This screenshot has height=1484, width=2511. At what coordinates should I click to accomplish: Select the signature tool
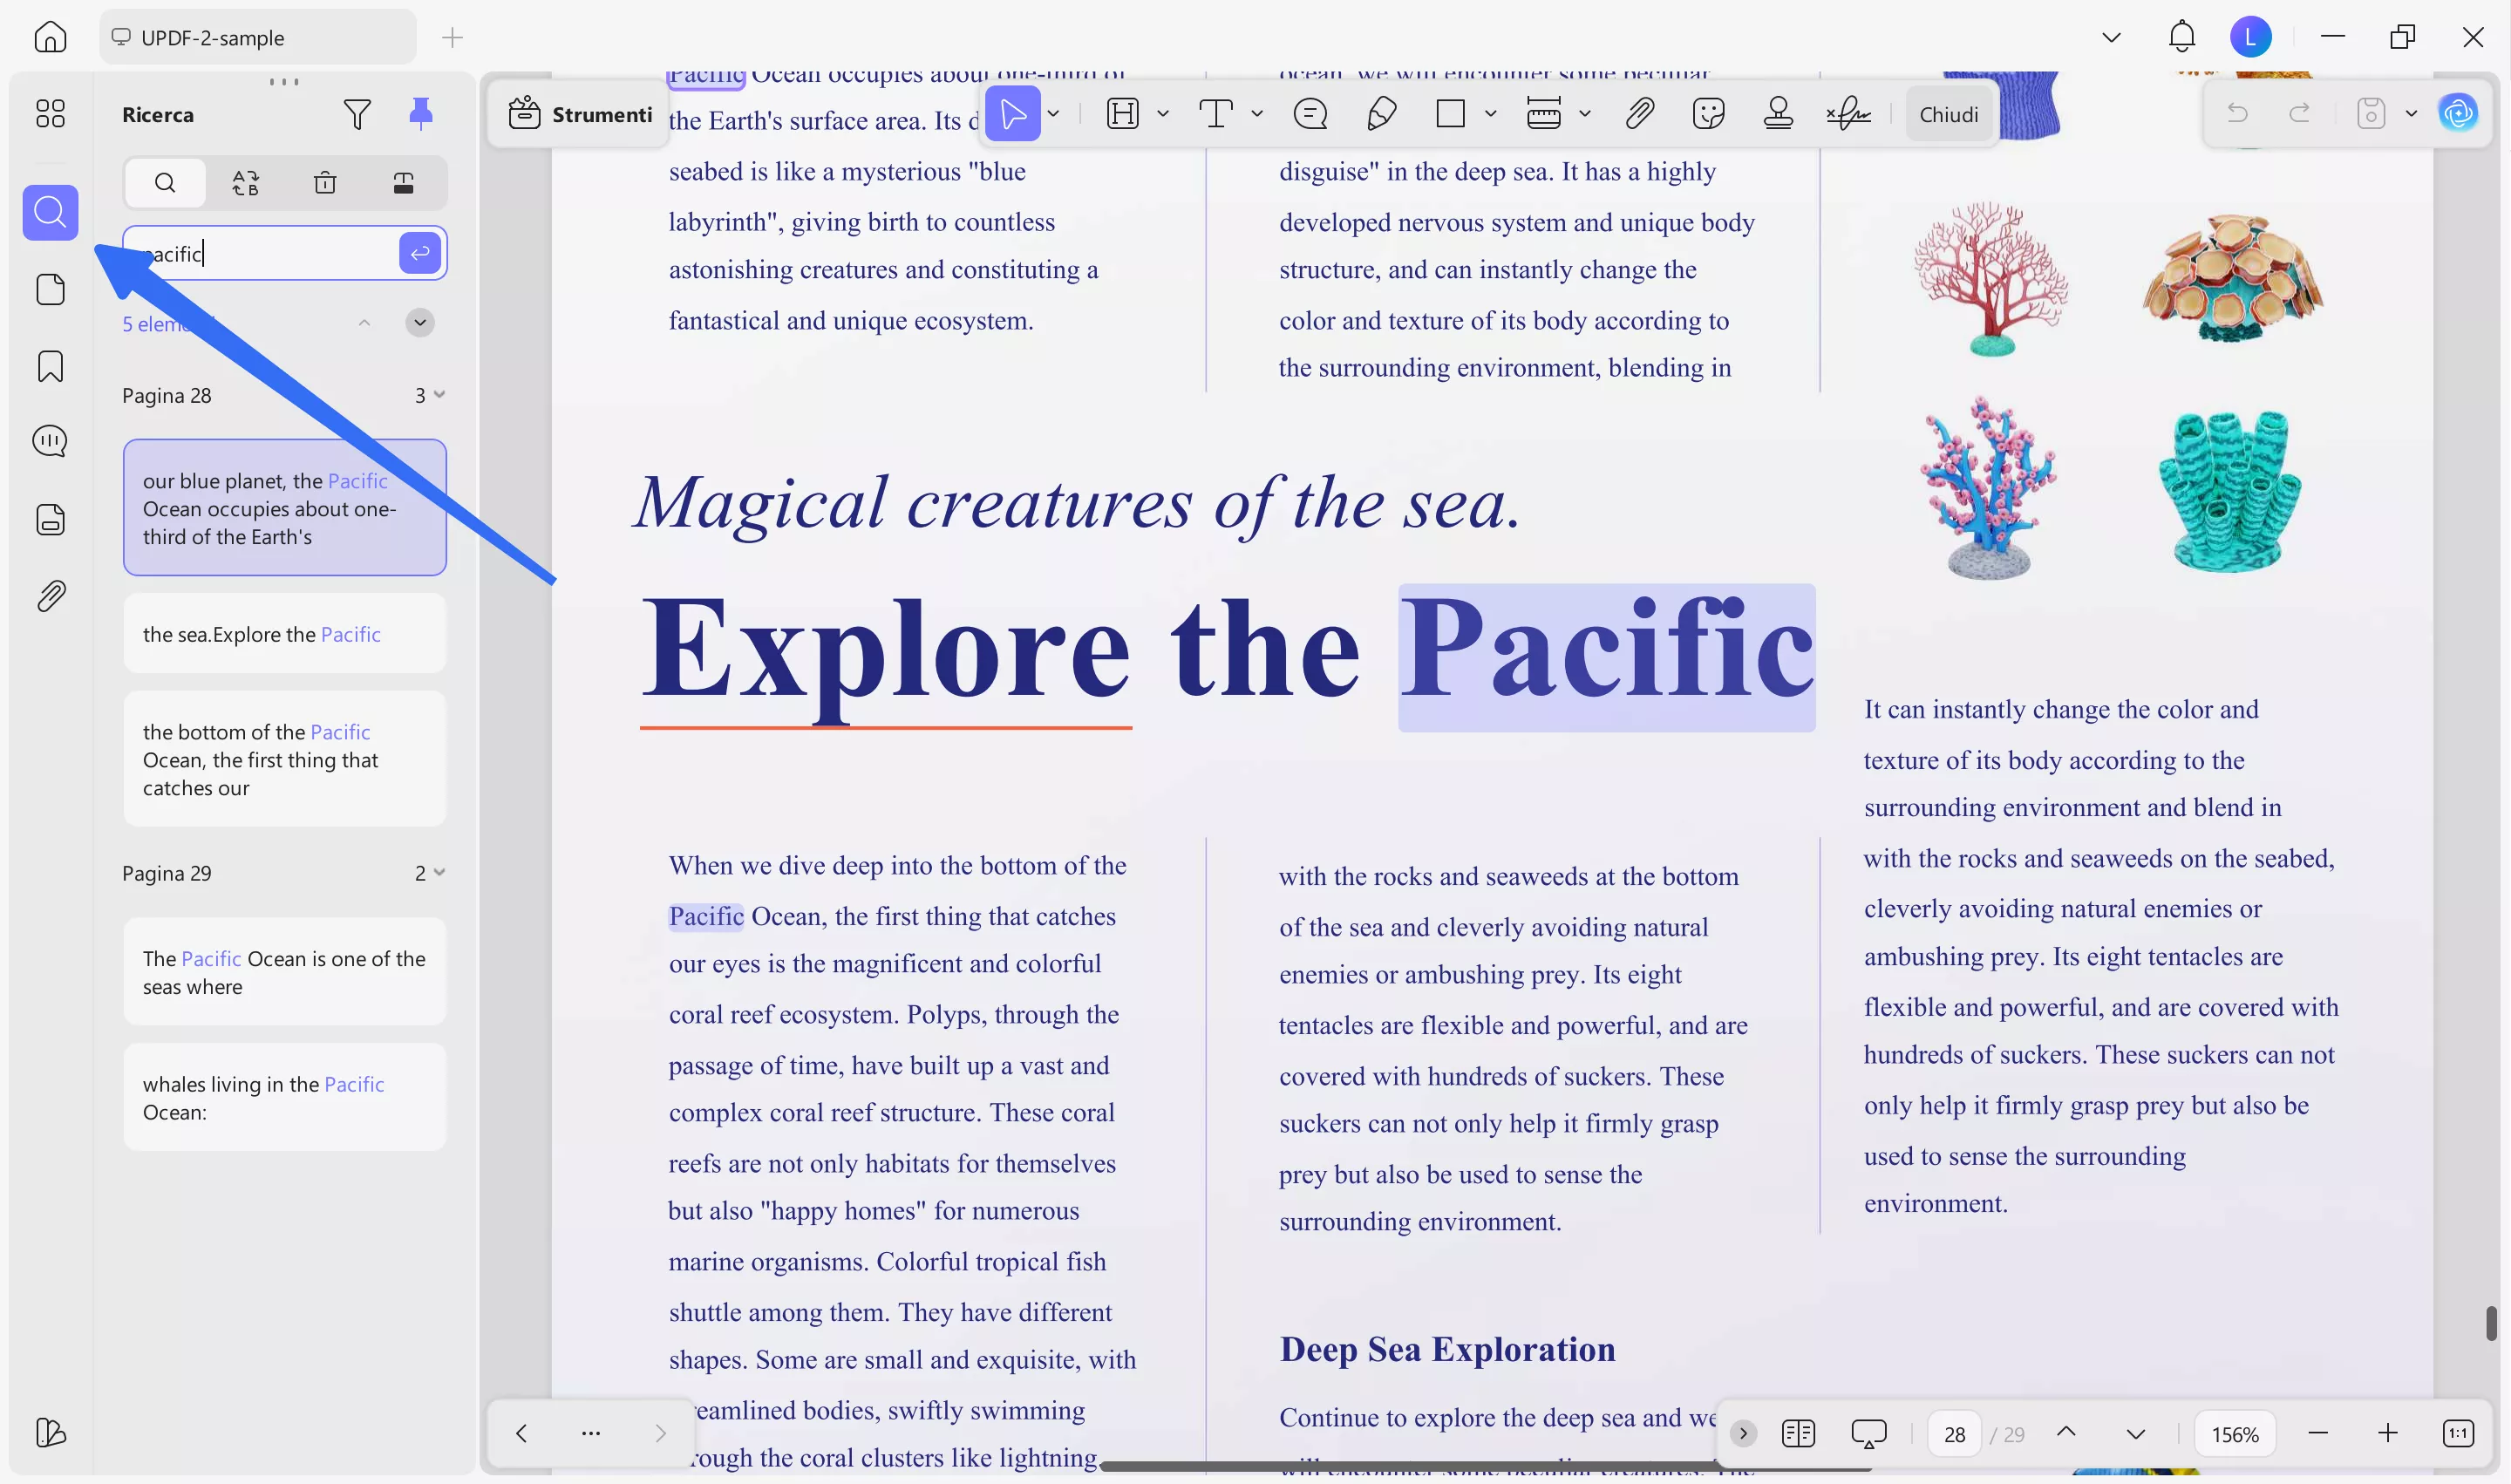1848,113
